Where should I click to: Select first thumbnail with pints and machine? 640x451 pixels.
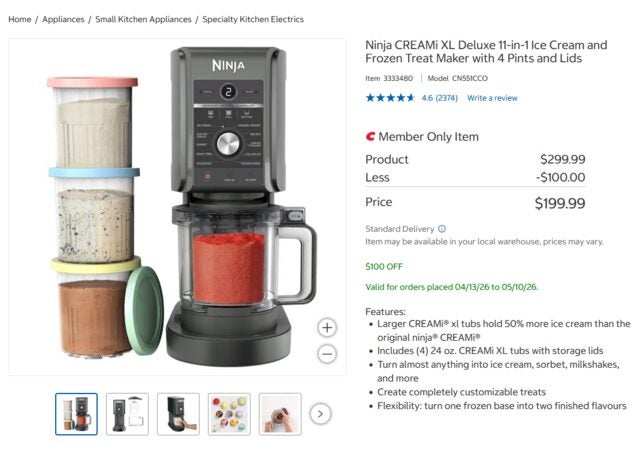click(76, 414)
